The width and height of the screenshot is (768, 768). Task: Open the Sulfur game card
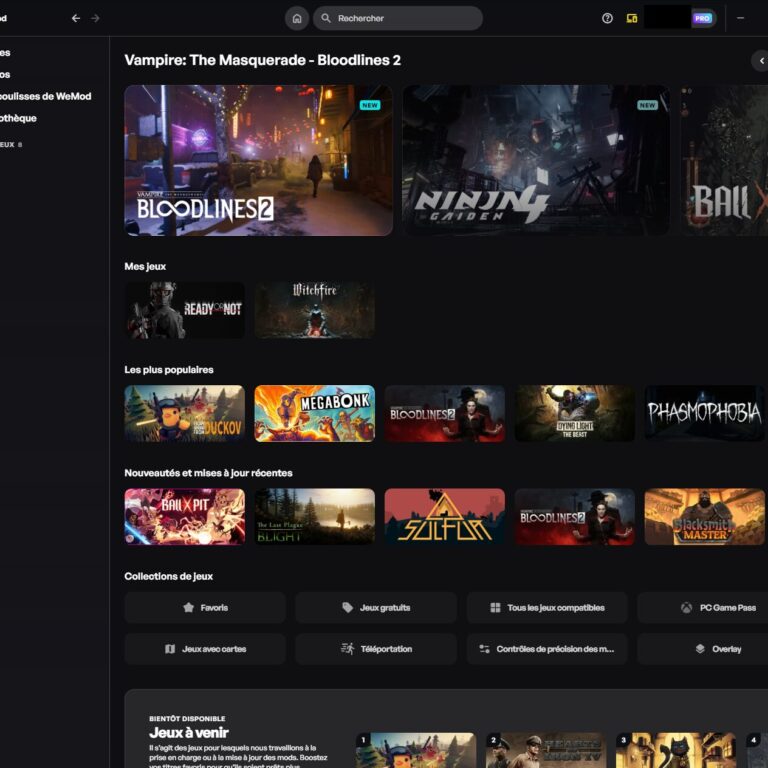pos(445,517)
